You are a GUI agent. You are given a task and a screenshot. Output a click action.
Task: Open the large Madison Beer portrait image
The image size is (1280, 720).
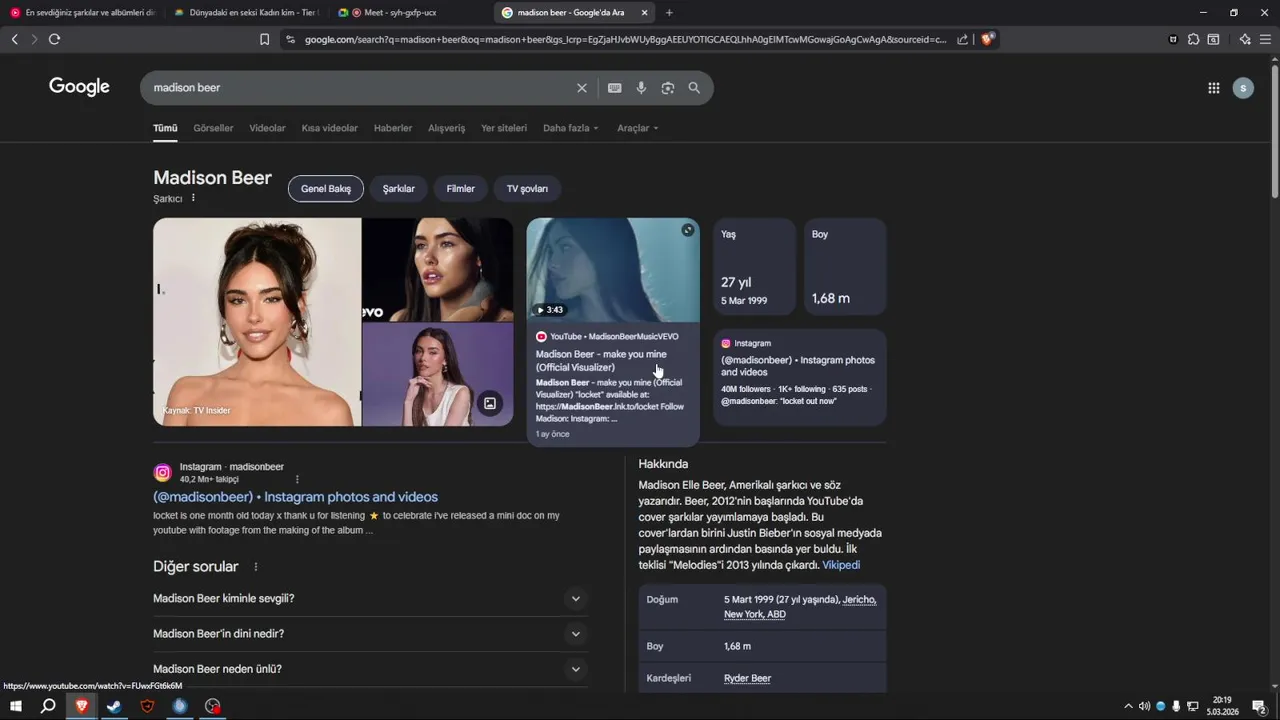pos(257,322)
